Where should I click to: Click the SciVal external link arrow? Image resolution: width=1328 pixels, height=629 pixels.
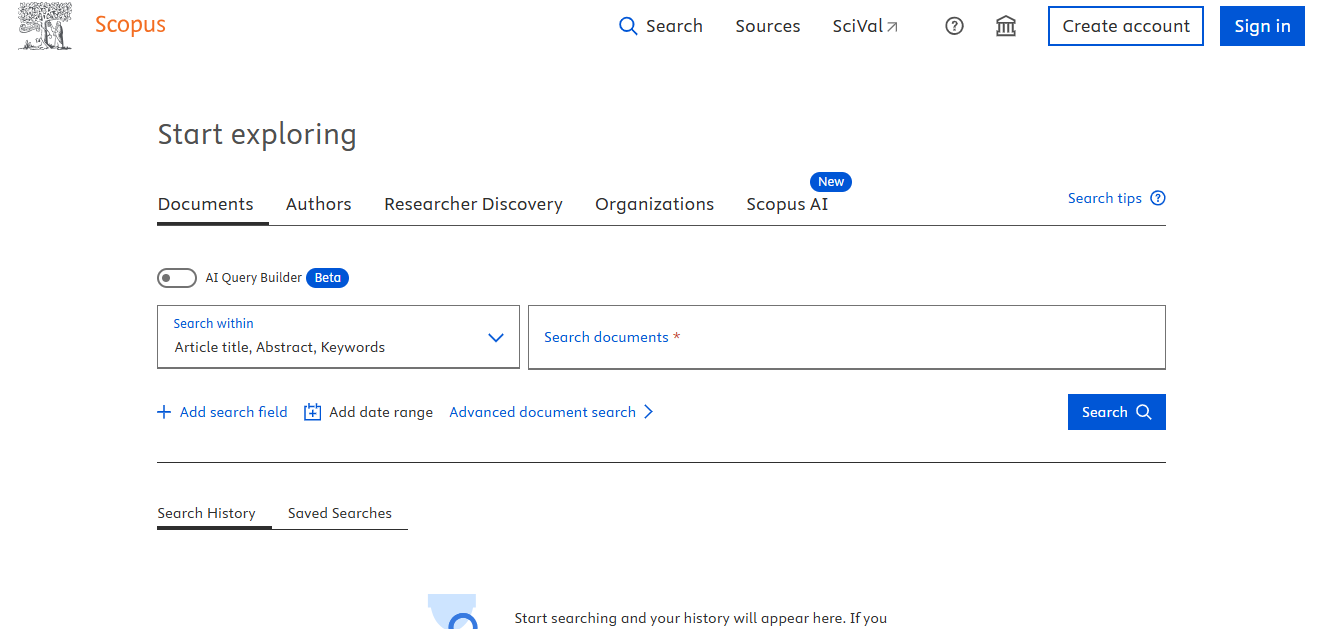(893, 27)
